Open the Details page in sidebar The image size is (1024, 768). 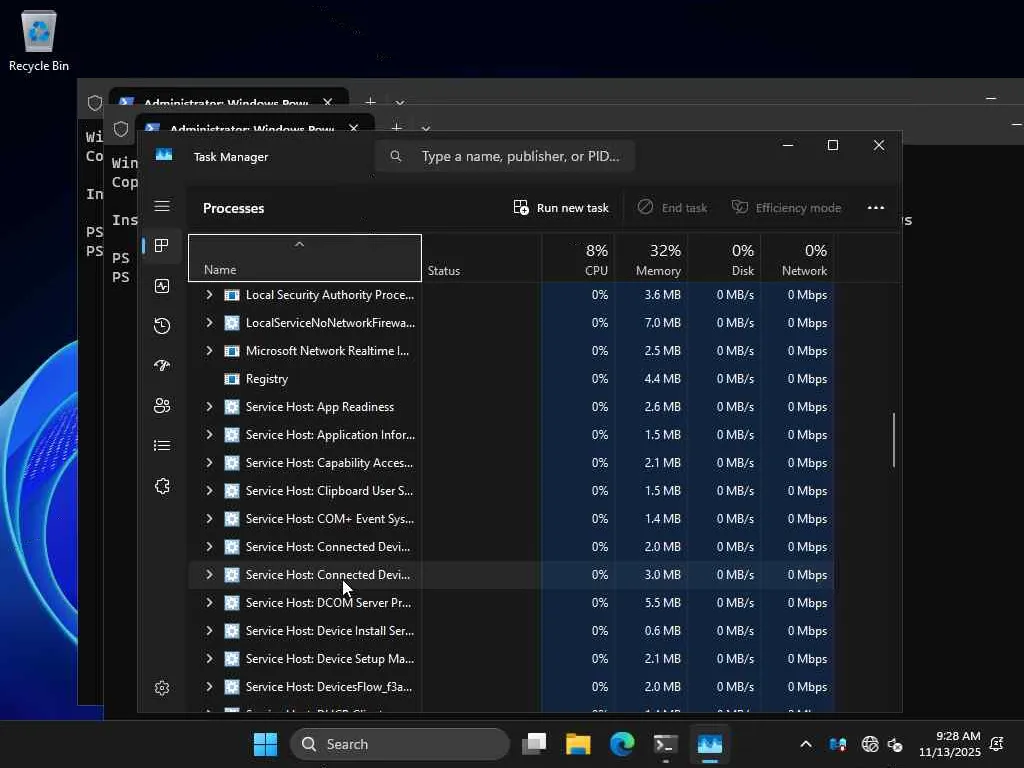click(162, 445)
